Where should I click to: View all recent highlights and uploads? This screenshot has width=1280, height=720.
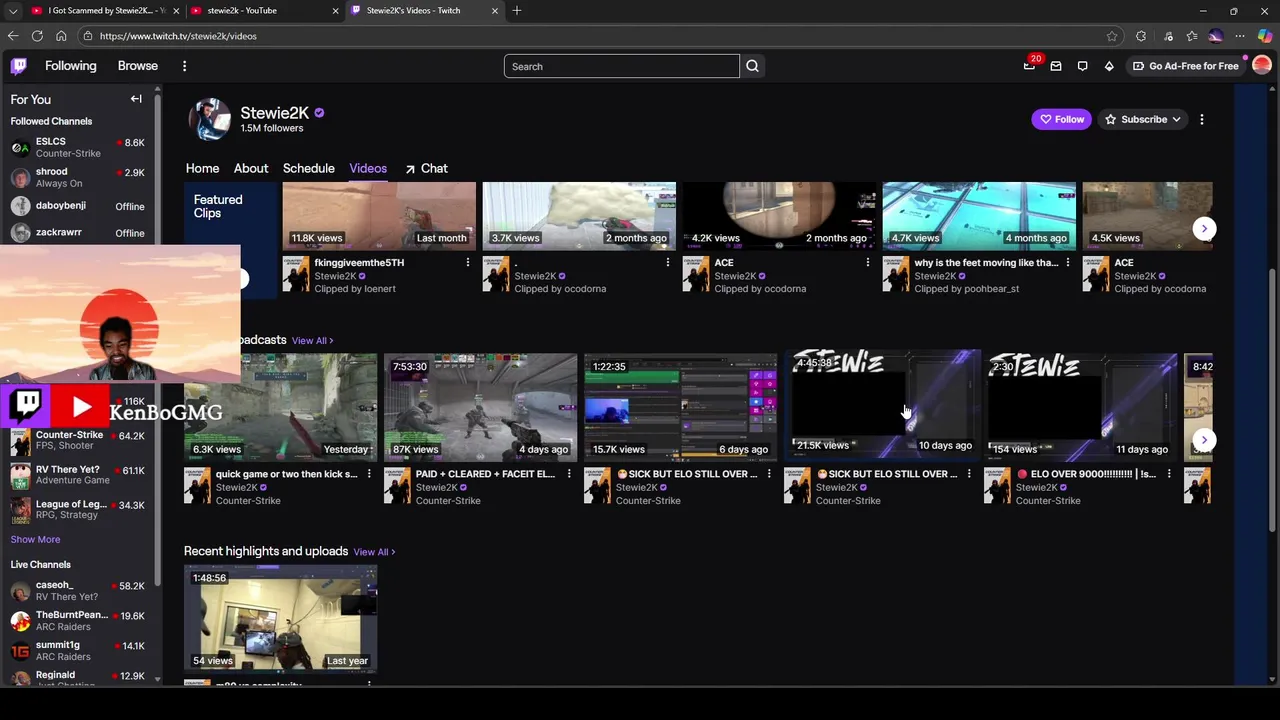373,552
